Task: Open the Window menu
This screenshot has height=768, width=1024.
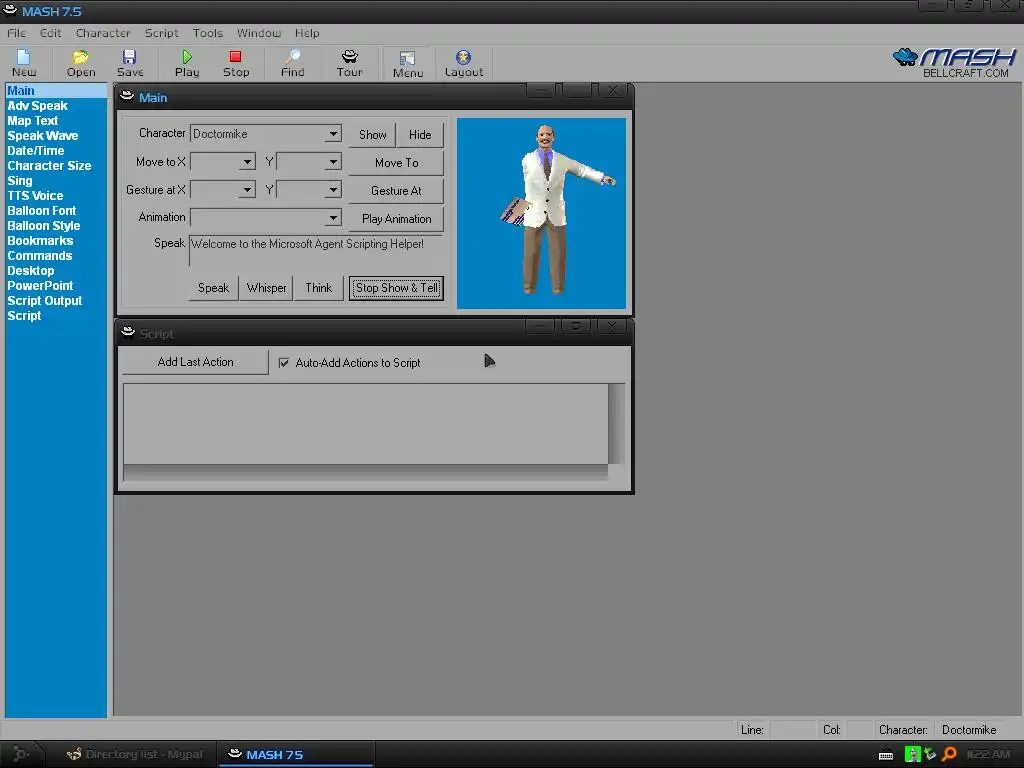Action: pyautogui.click(x=259, y=33)
